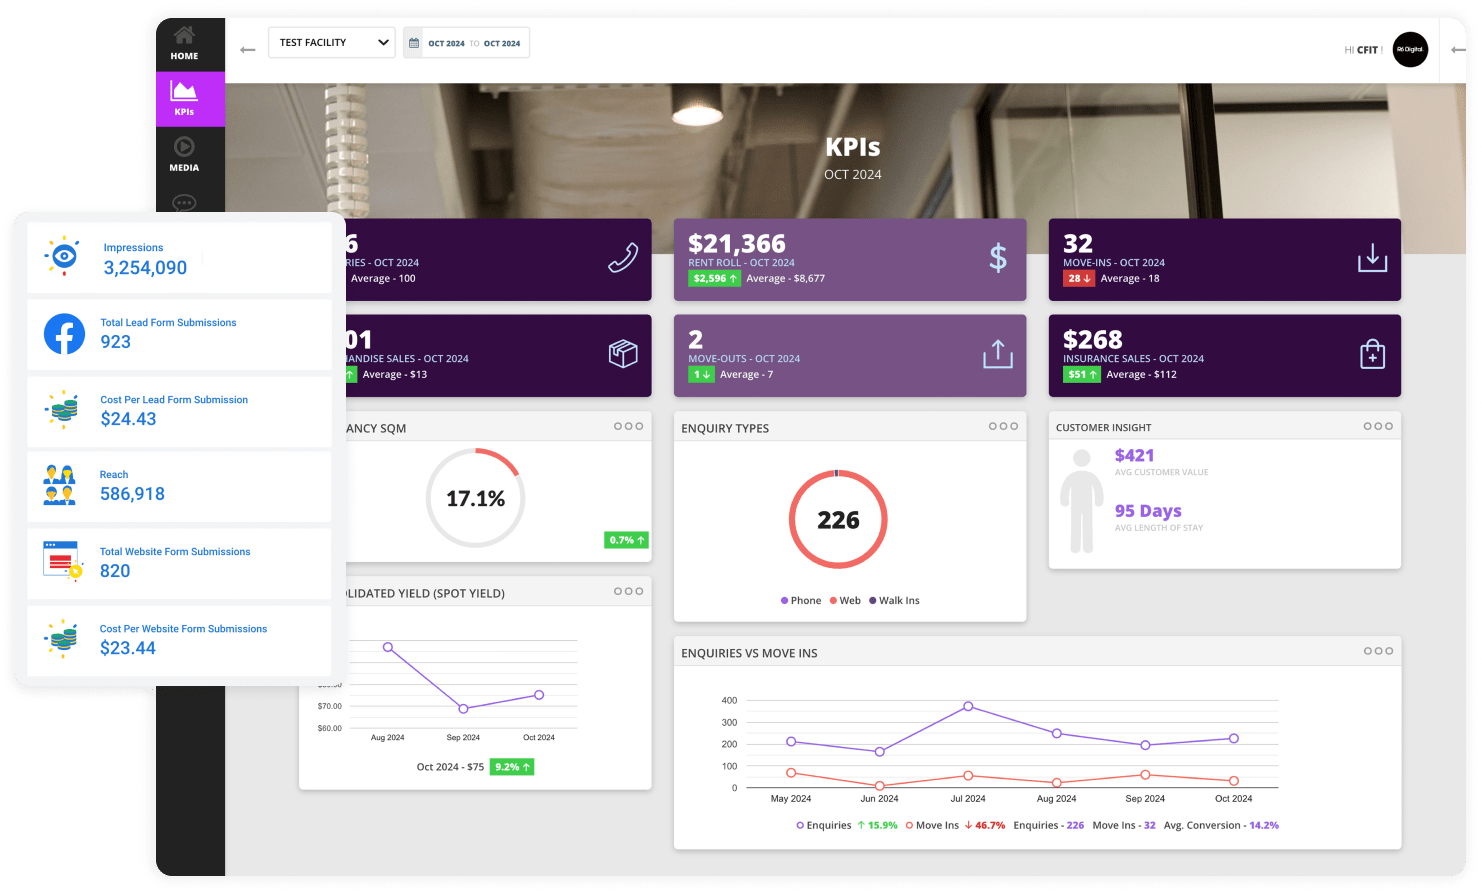The width and height of the screenshot is (1482, 894).
Task: Click the dollar icon on the Rent Roll card
Action: pyautogui.click(x=996, y=258)
